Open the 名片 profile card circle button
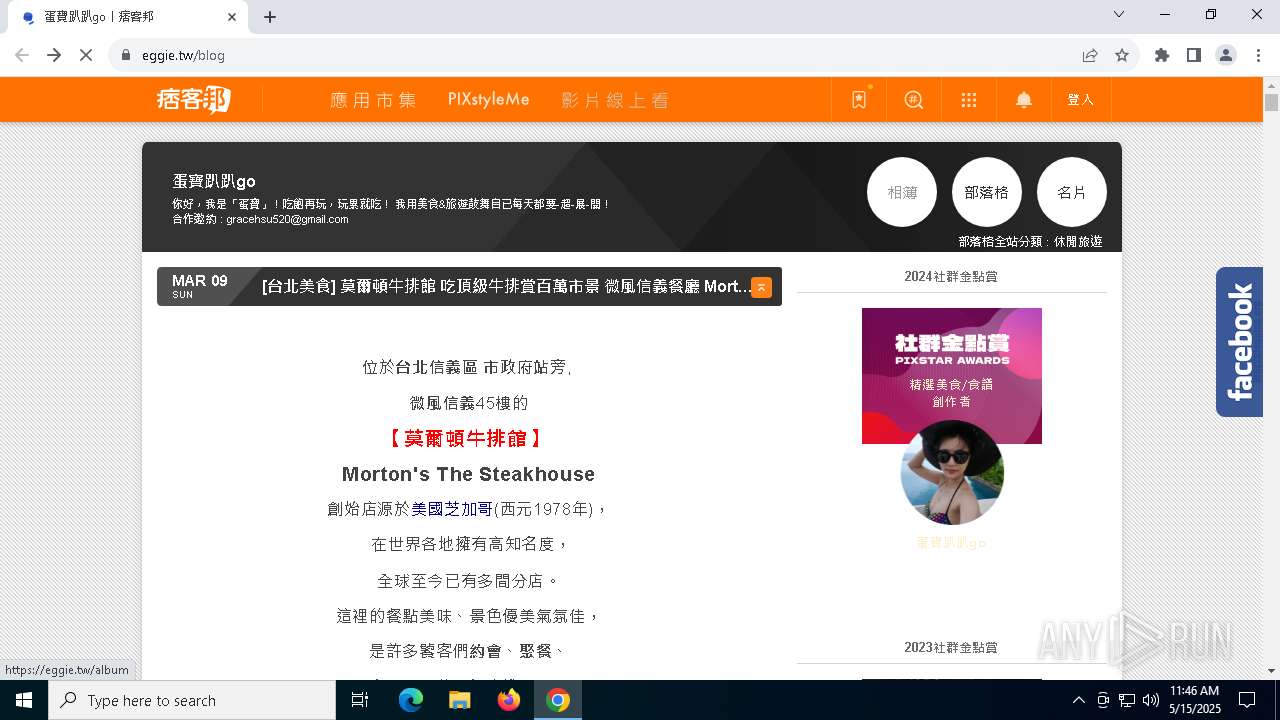 tap(1072, 192)
